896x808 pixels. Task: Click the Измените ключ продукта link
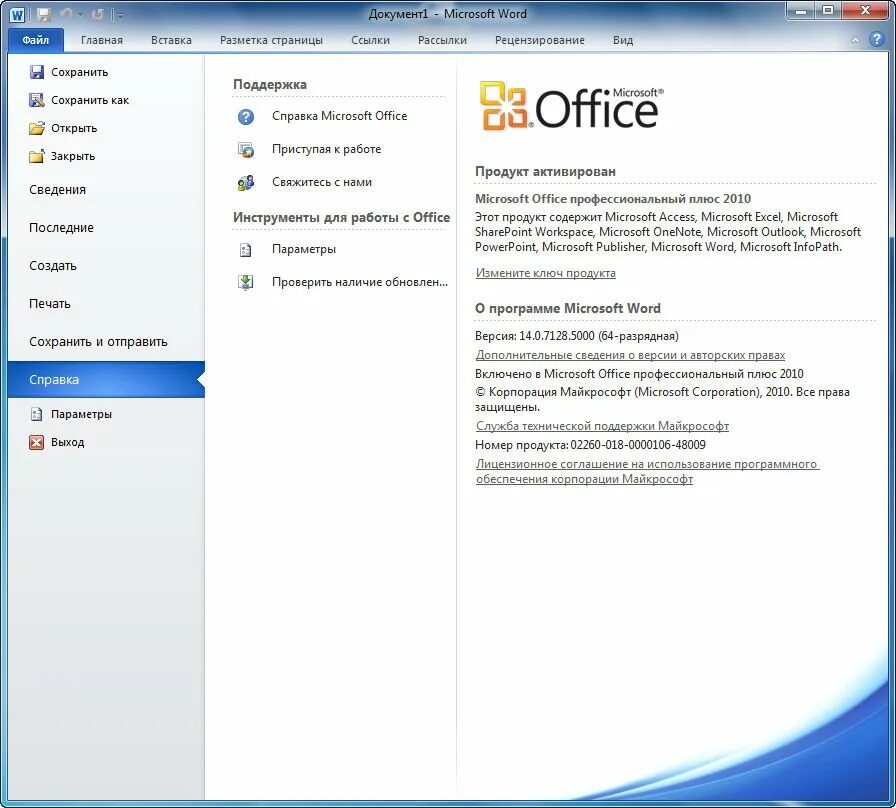tap(546, 273)
